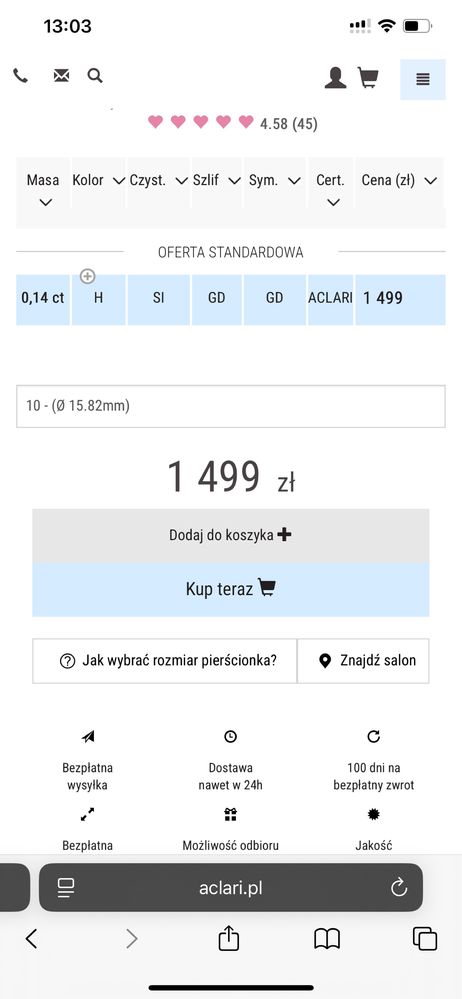The height and width of the screenshot is (999, 462).
Task: Open the user account icon
Action: tap(335, 78)
